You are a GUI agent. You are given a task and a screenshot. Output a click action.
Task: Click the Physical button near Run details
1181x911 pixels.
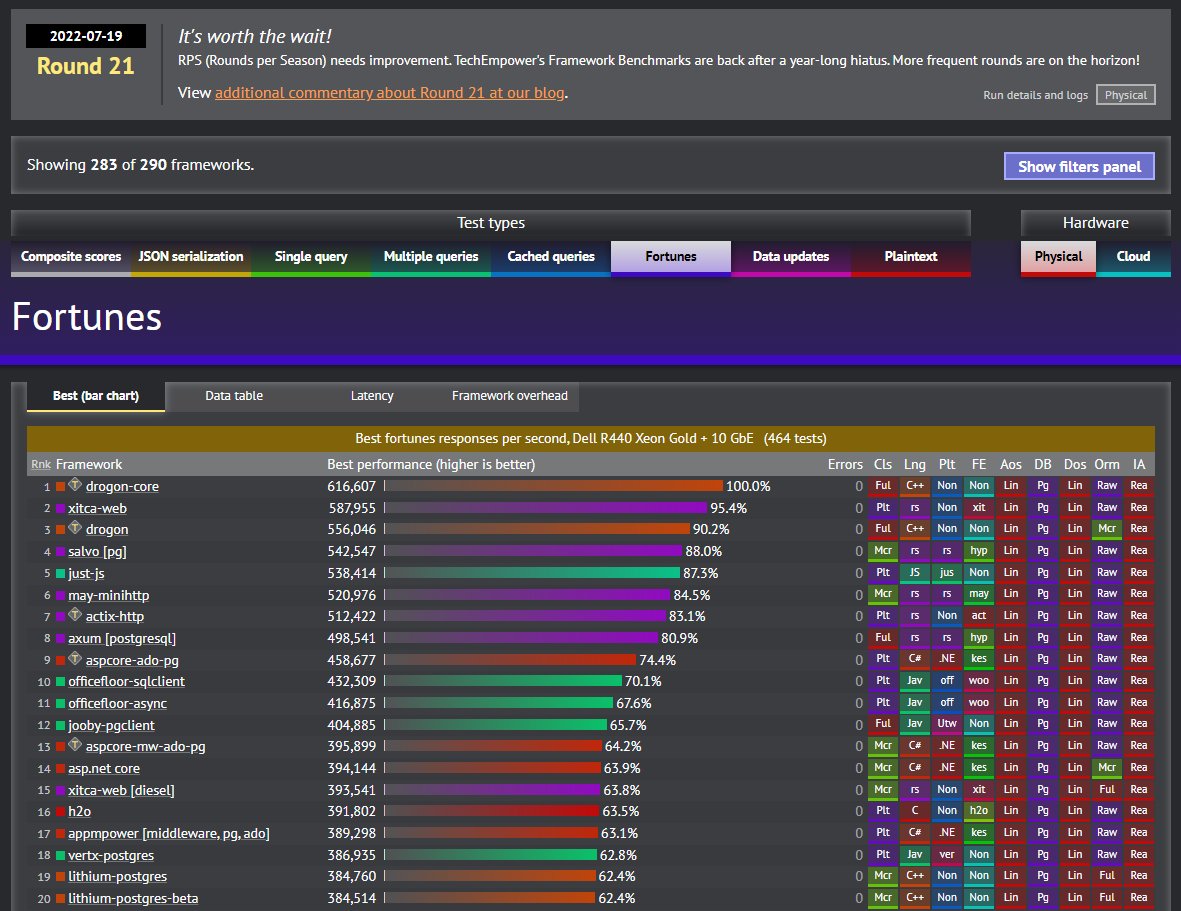pyautogui.click(x=1126, y=95)
